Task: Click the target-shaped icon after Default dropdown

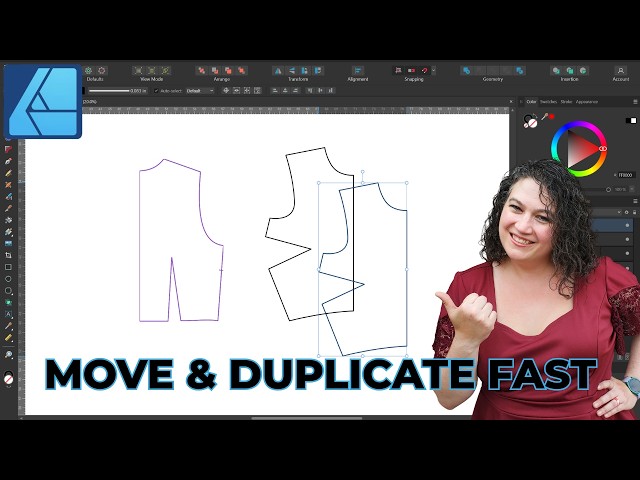Action: [226, 91]
